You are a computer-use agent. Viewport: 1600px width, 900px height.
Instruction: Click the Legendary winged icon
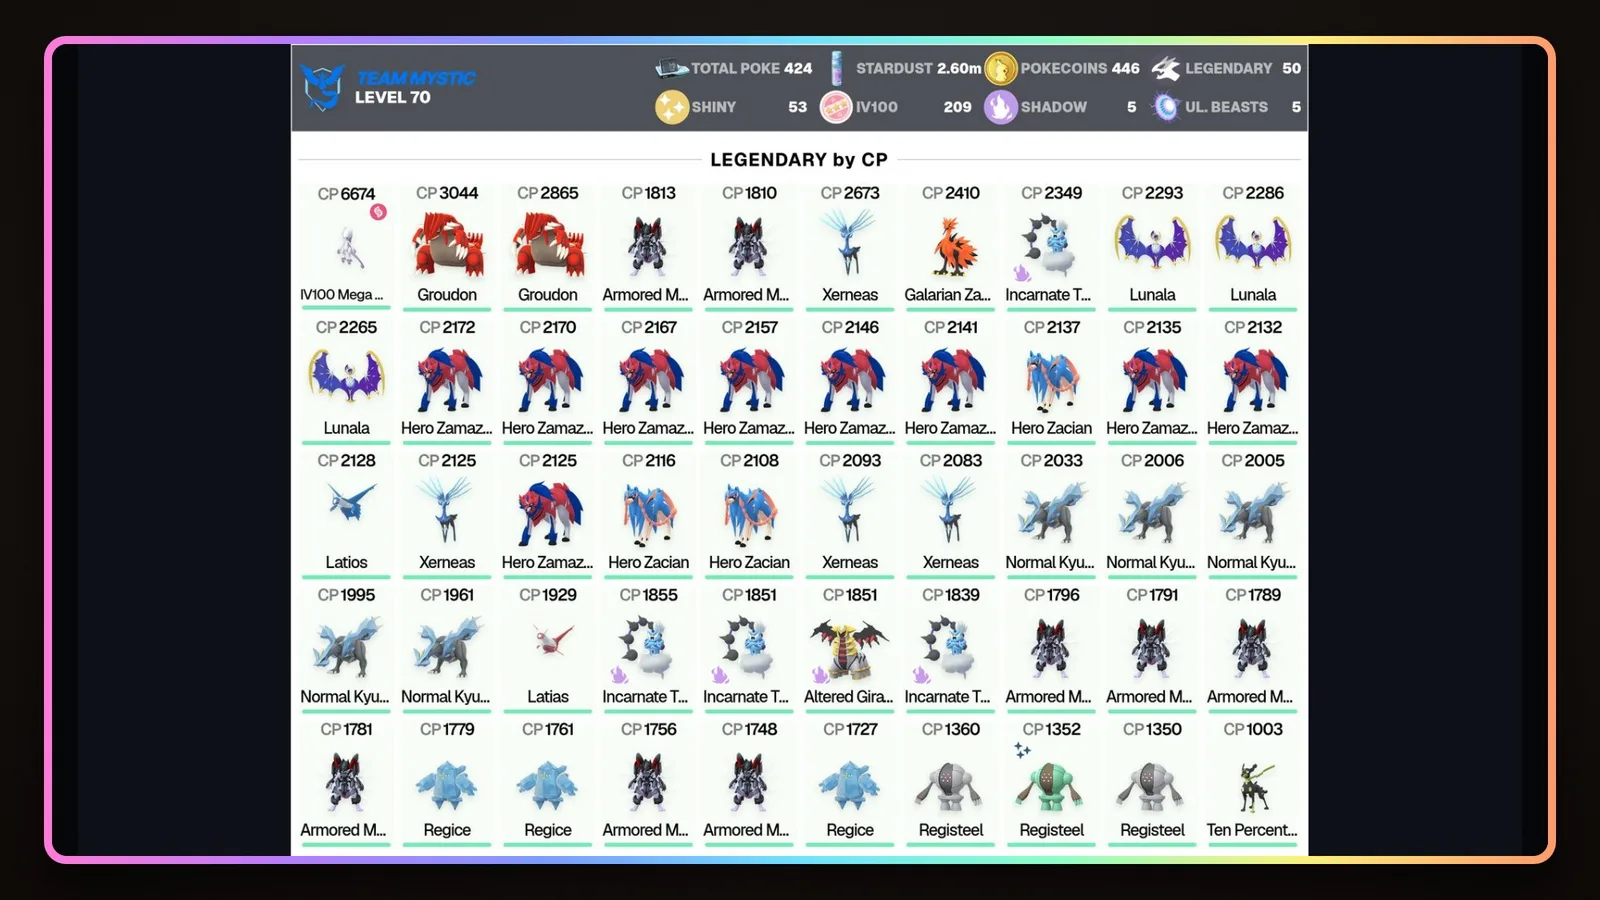(x=1165, y=68)
